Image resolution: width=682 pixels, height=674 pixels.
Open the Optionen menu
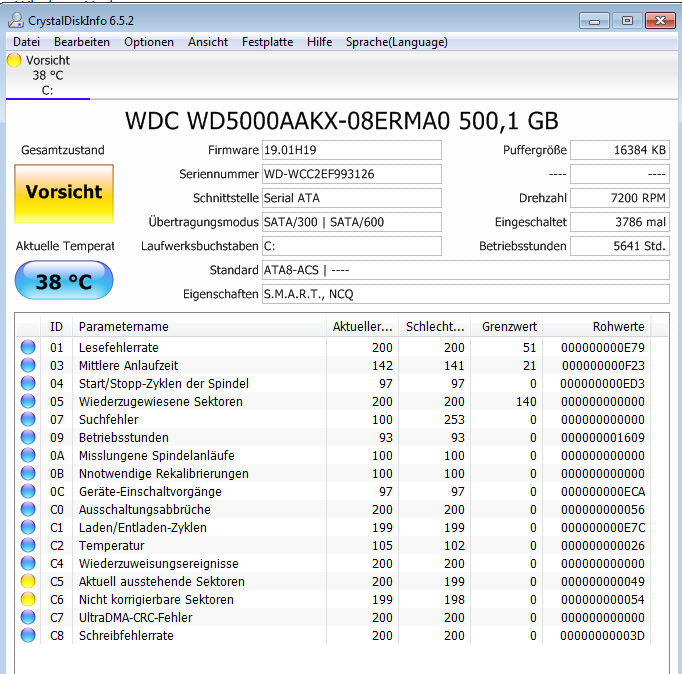click(x=149, y=42)
